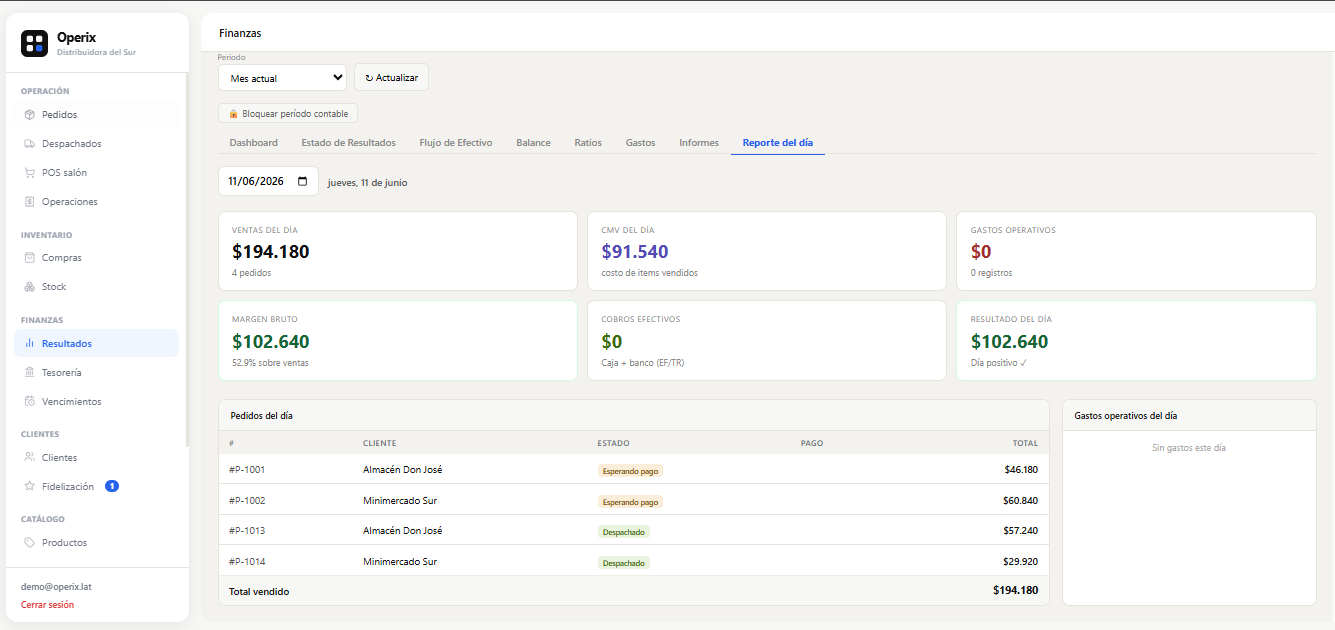The image size is (1335, 630).
Task: Navigate to Operaciones
Action: pyautogui.click(x=97, y=202)
